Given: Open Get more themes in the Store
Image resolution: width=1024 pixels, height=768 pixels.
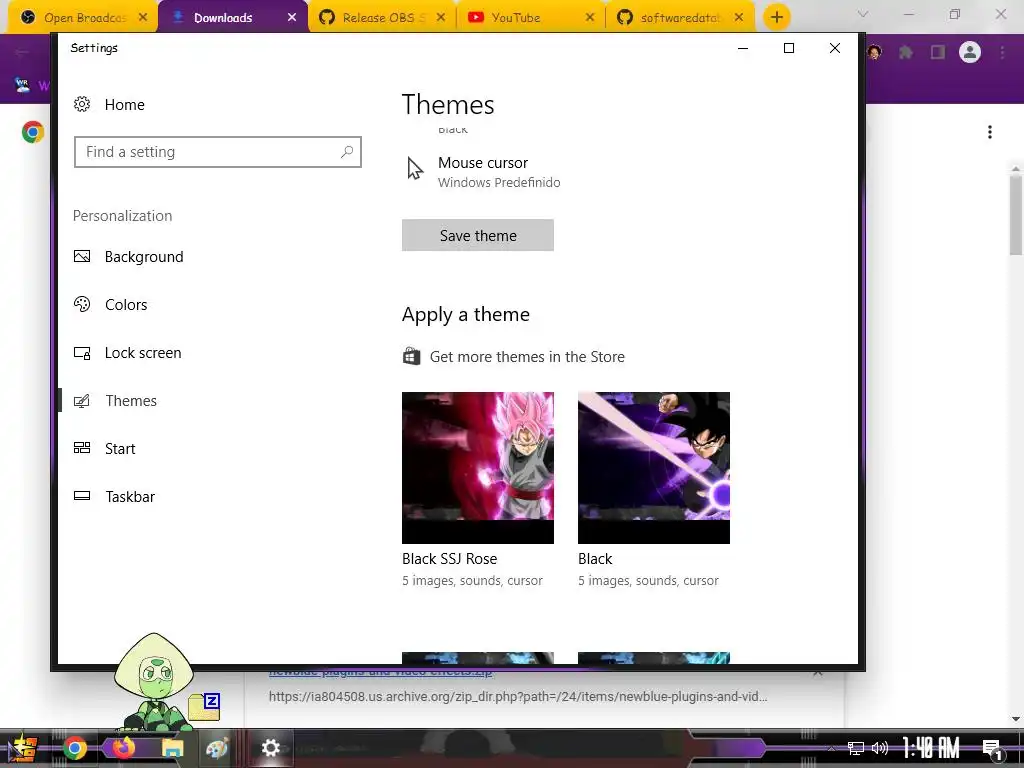Looking at the screenshot, I should pyautogui.click(x=513, y=357).
